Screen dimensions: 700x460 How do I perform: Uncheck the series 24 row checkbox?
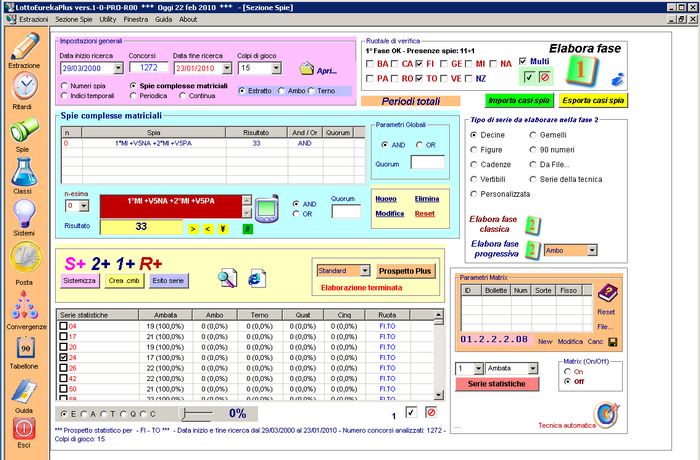(x=63, y=357)
